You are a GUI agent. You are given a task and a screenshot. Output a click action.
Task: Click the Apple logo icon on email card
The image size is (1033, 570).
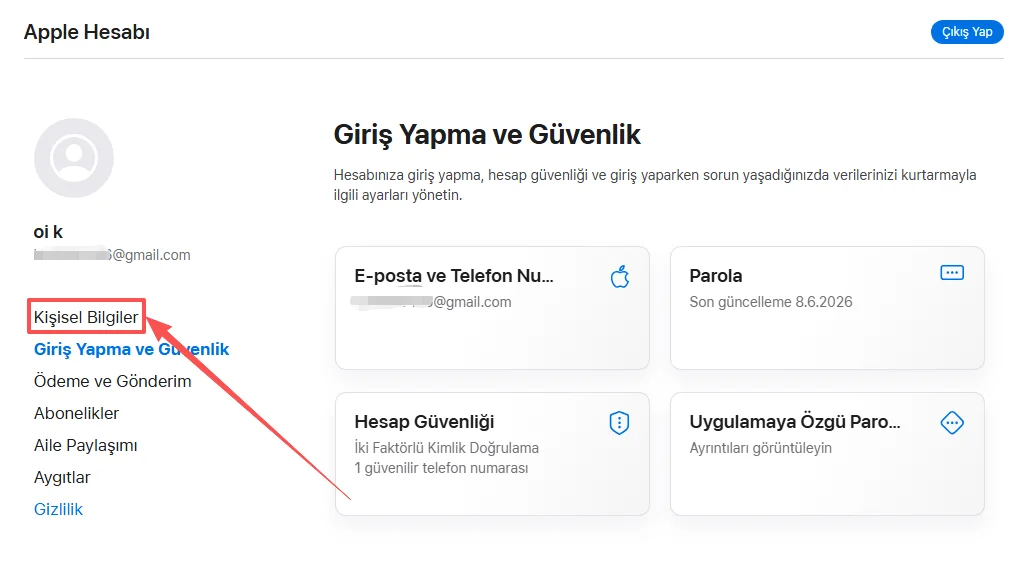tap(620, 277)
